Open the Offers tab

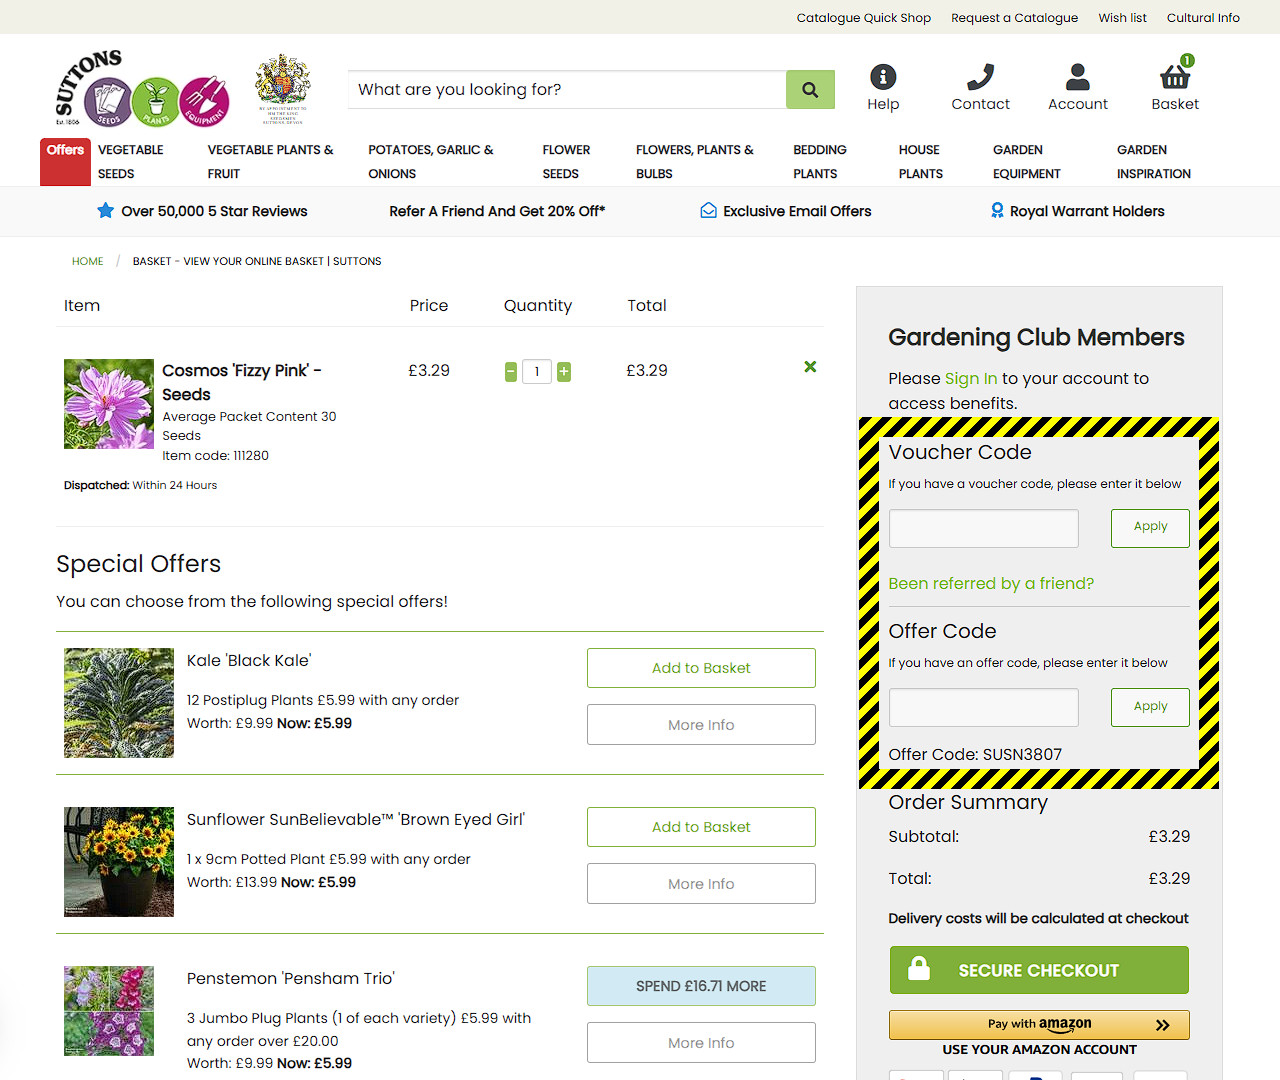(x=65, y=161)
